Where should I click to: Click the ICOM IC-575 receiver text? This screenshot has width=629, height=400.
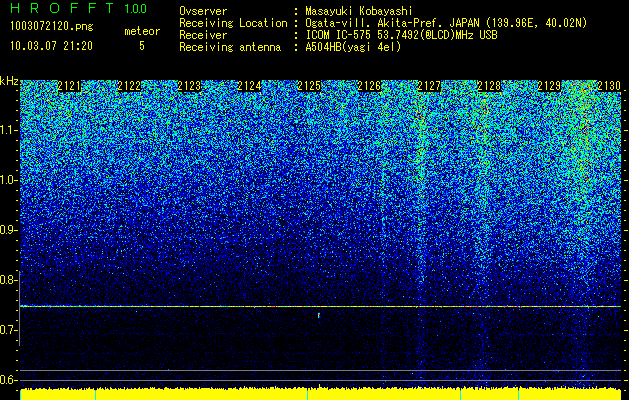pyautogui.click(x=402, y=35)
